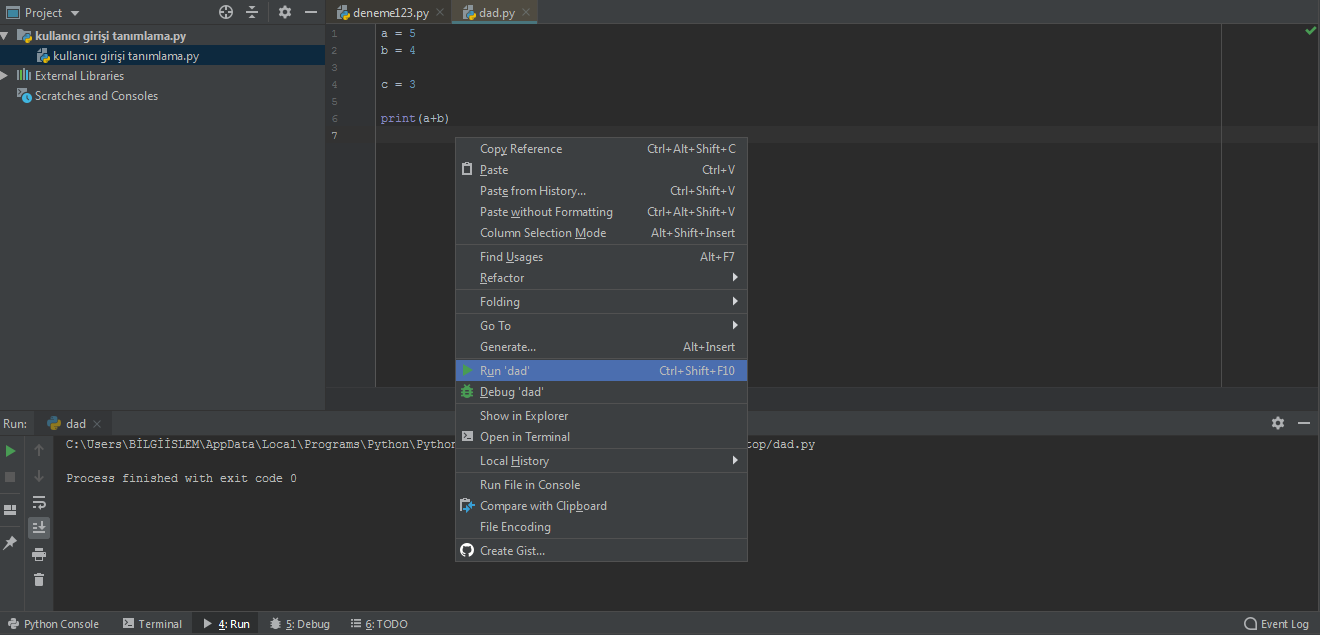Open Run panel settings gear
Viewport: 1320px width, 635px height.
(x=1278, y=423)
